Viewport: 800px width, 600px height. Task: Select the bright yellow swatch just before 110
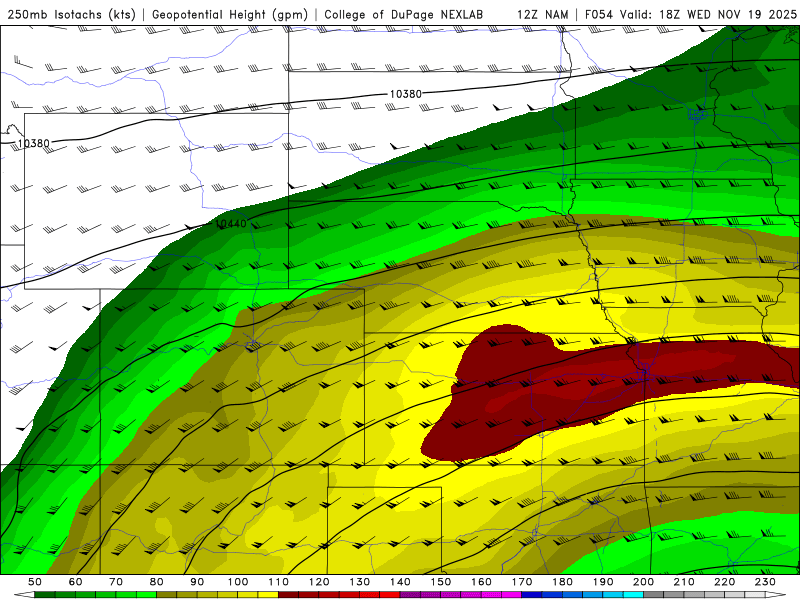[x=268, y=595]
